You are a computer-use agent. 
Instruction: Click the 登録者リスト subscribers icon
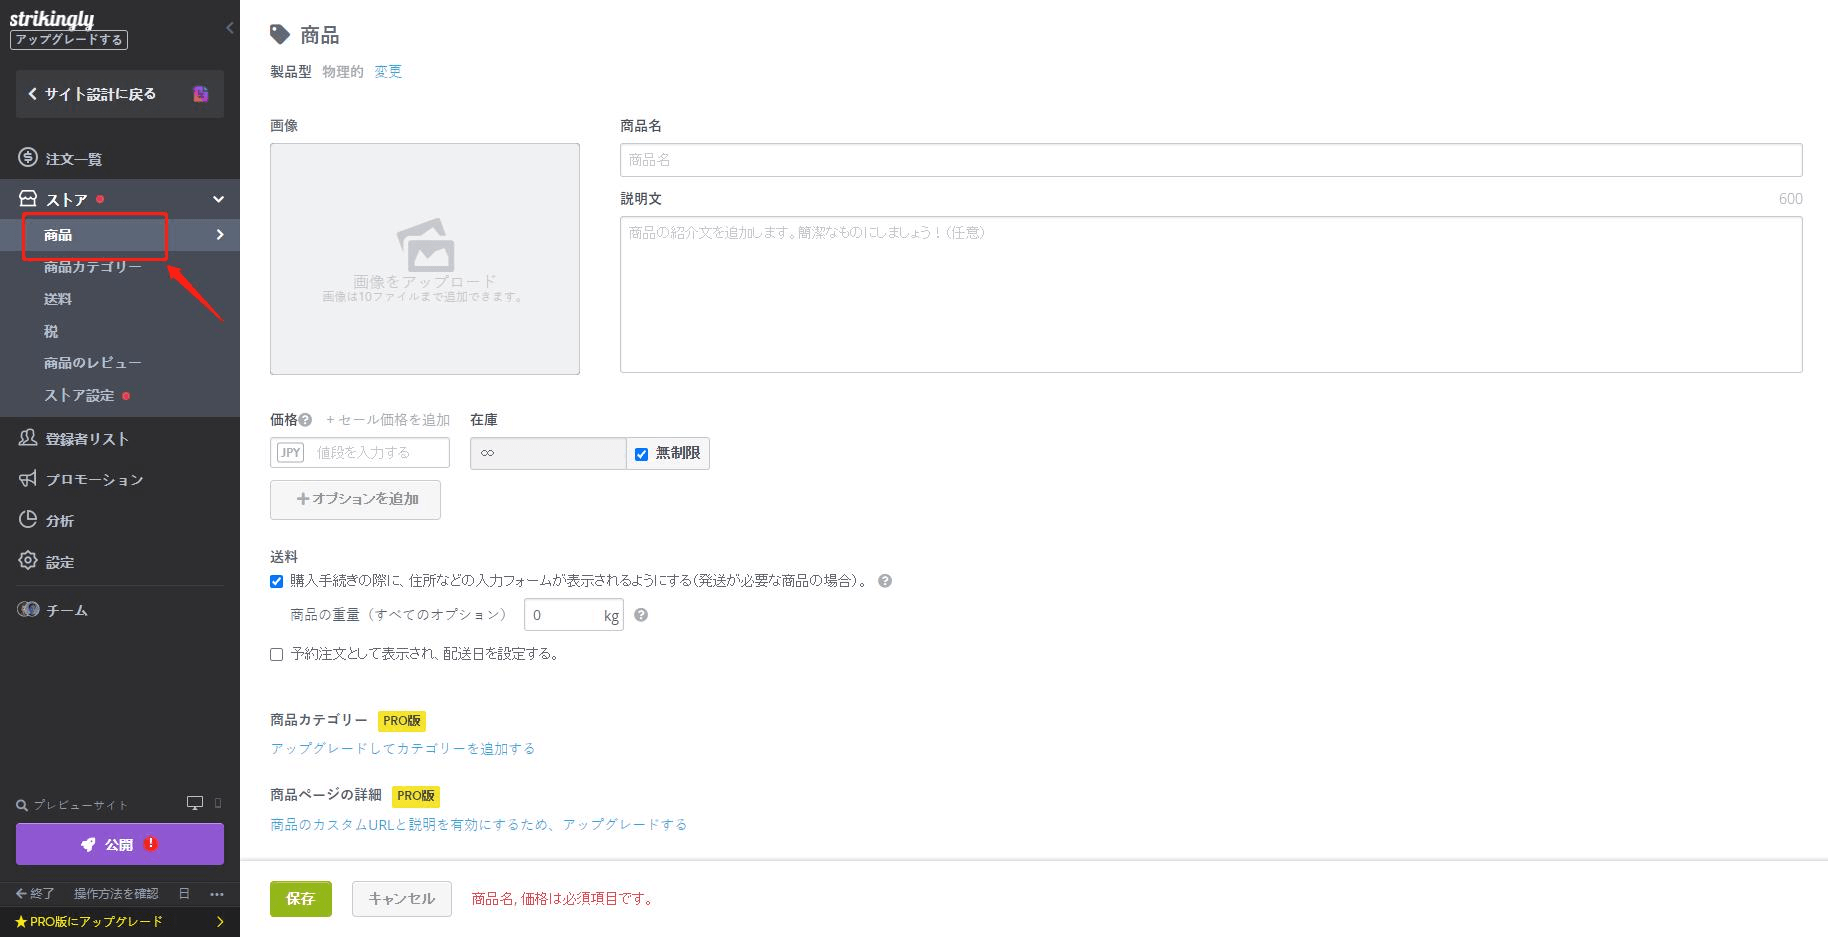pyautogui.click(x=28, y=438)
